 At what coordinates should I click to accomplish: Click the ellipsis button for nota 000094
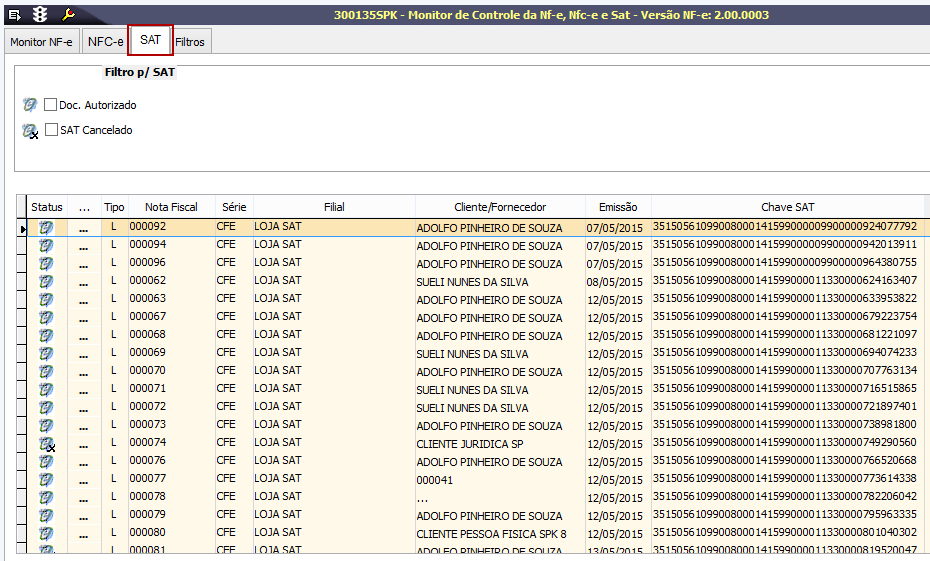pyautogui.click(x=84, y=246)
